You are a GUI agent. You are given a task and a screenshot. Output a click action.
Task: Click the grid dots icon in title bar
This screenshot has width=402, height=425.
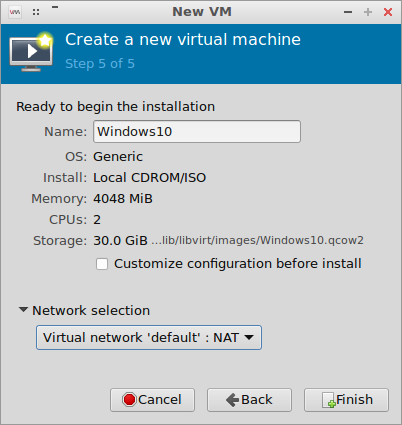pyautogui.click(x=36, y=12)
